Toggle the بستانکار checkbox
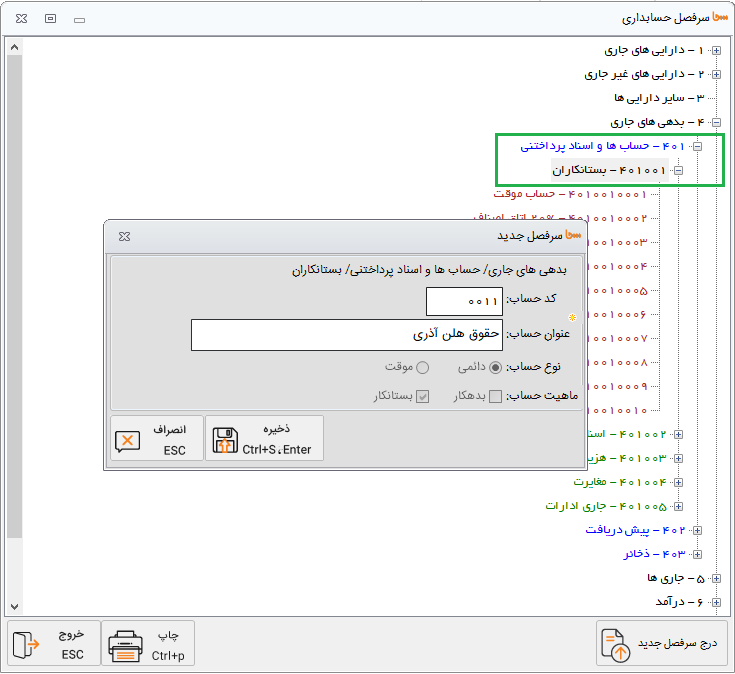The image size is (735, 674). pyautogui.click(x=422, y=397)
